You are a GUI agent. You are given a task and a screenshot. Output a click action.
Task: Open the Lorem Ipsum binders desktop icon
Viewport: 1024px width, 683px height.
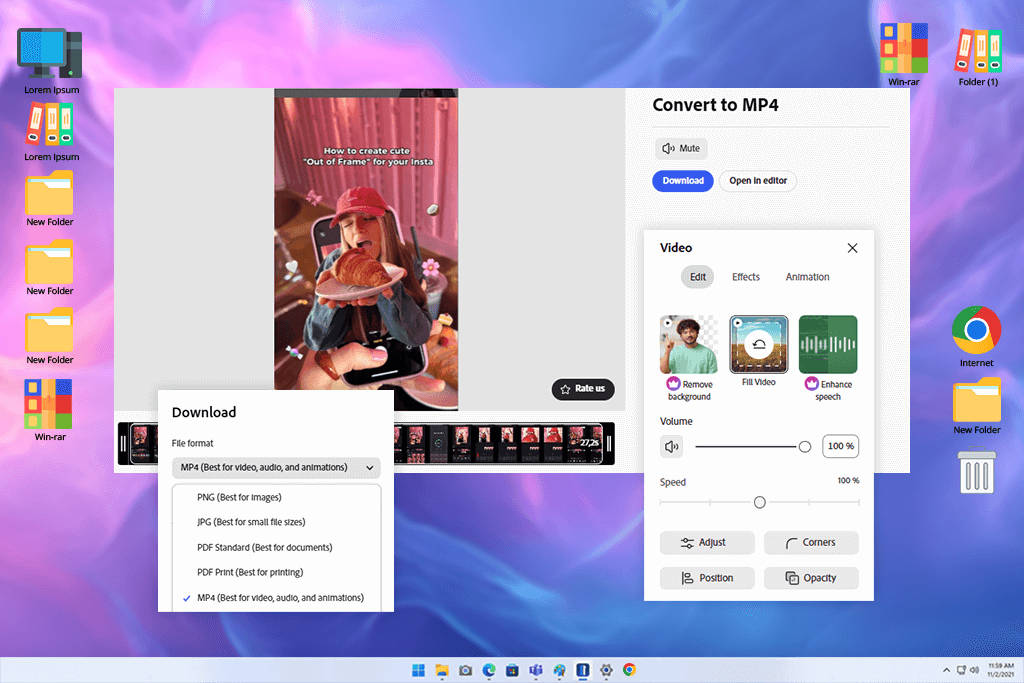(x=51, y=133)
